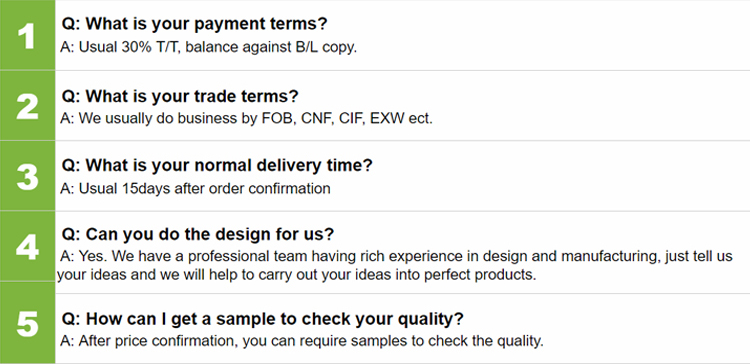The image size is (750, 364).
Task: Select the normal delivery time question
Action: click(217, 165)
